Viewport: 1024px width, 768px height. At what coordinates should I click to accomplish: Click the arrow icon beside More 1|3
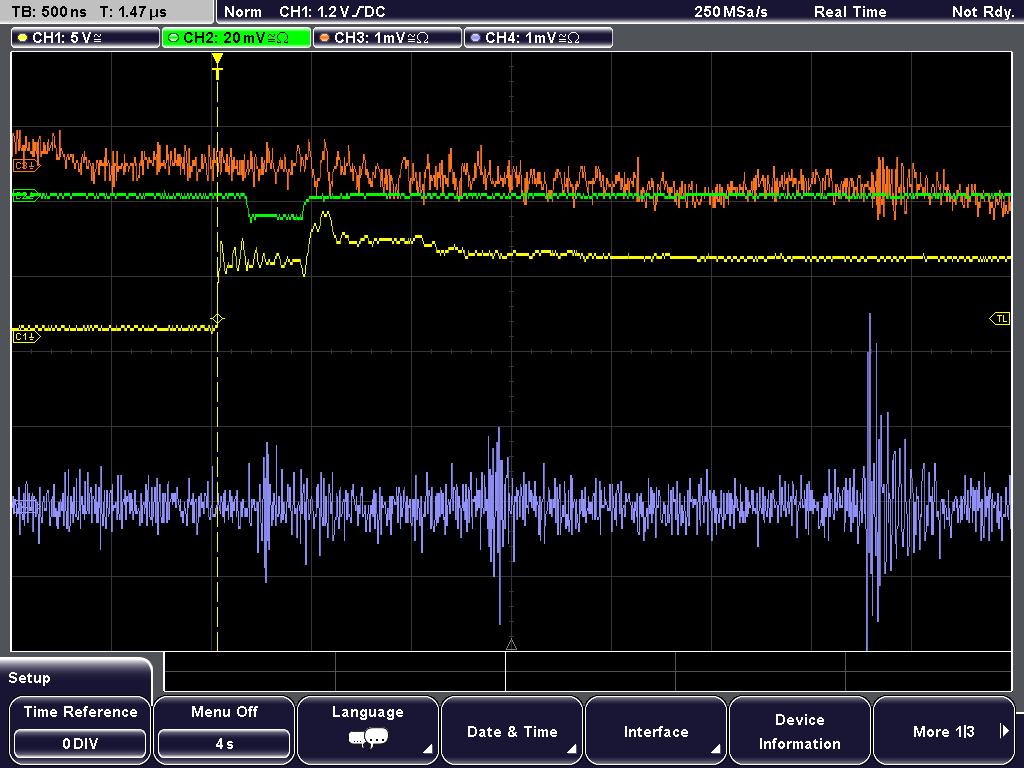(1004, 731)
